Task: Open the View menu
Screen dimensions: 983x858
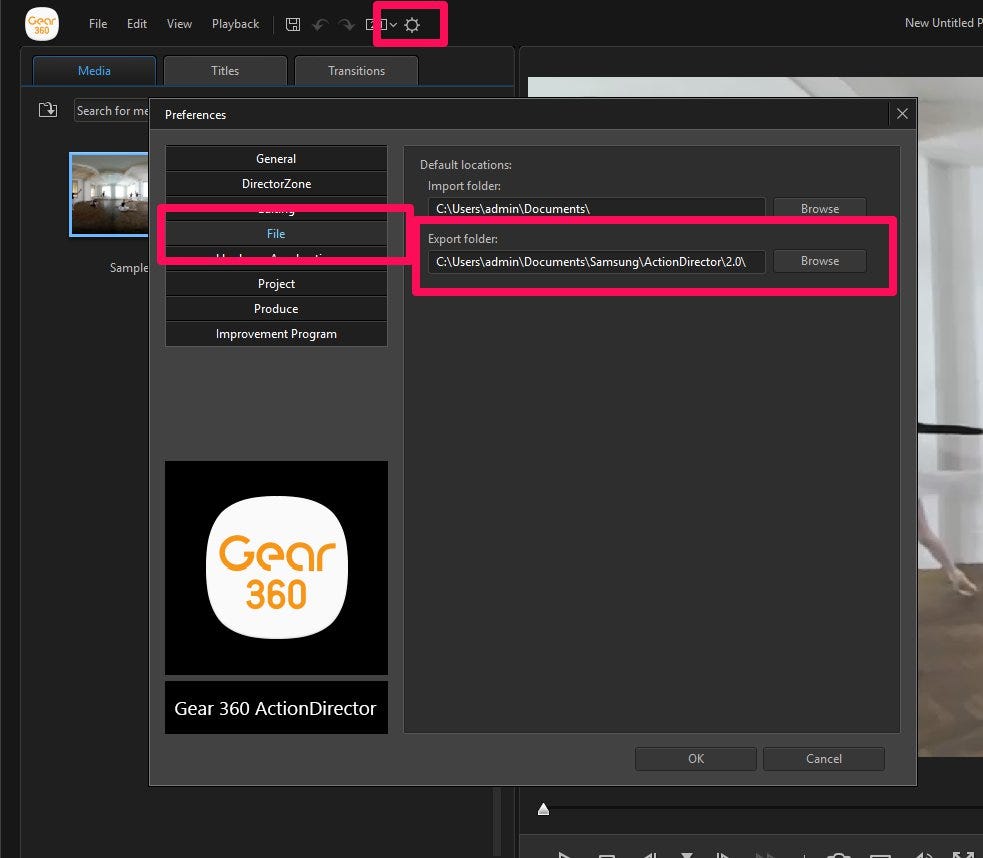Action: [x=179, y=24]
